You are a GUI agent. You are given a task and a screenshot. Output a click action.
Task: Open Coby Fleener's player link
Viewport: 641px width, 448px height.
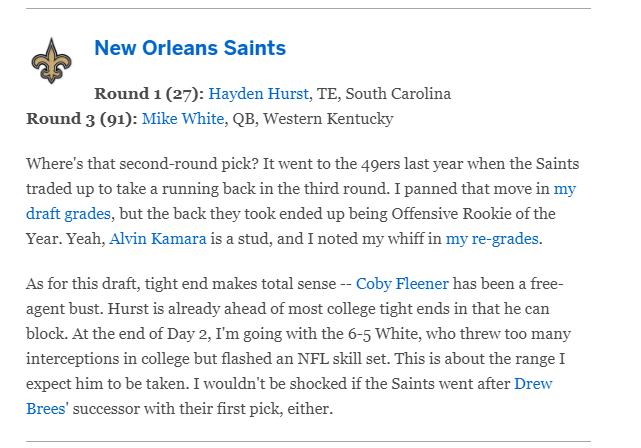point(402,284)
